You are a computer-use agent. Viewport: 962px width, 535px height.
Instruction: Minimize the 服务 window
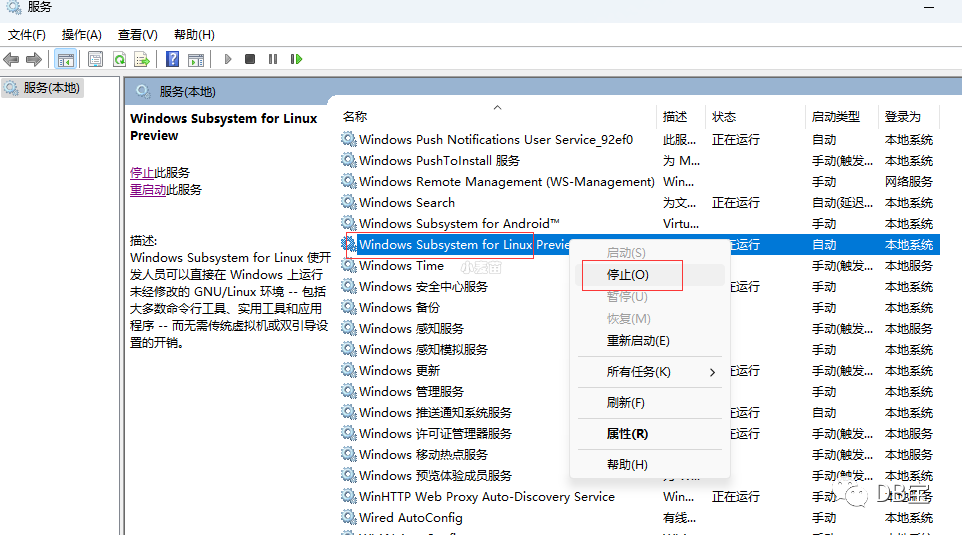coord(929,7)
